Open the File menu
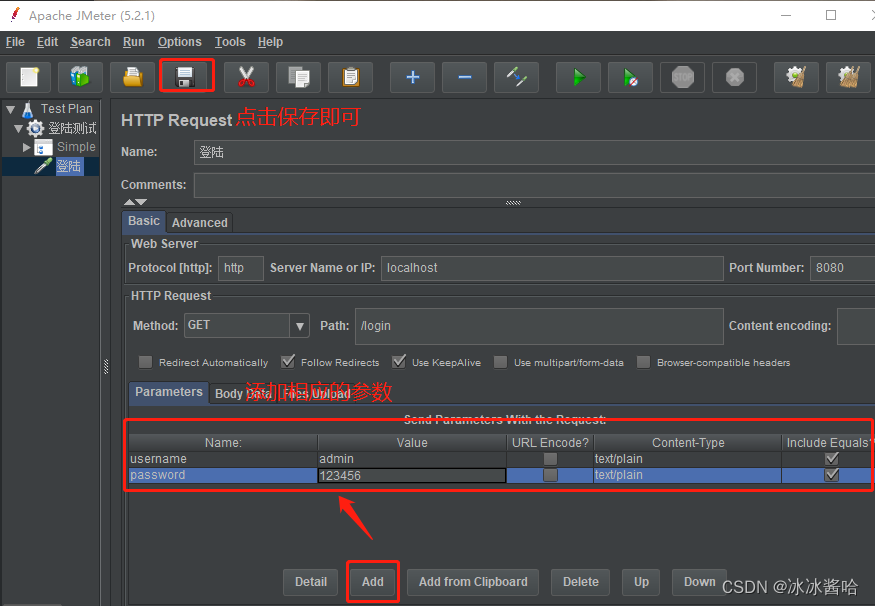 (x=15, y=42)
